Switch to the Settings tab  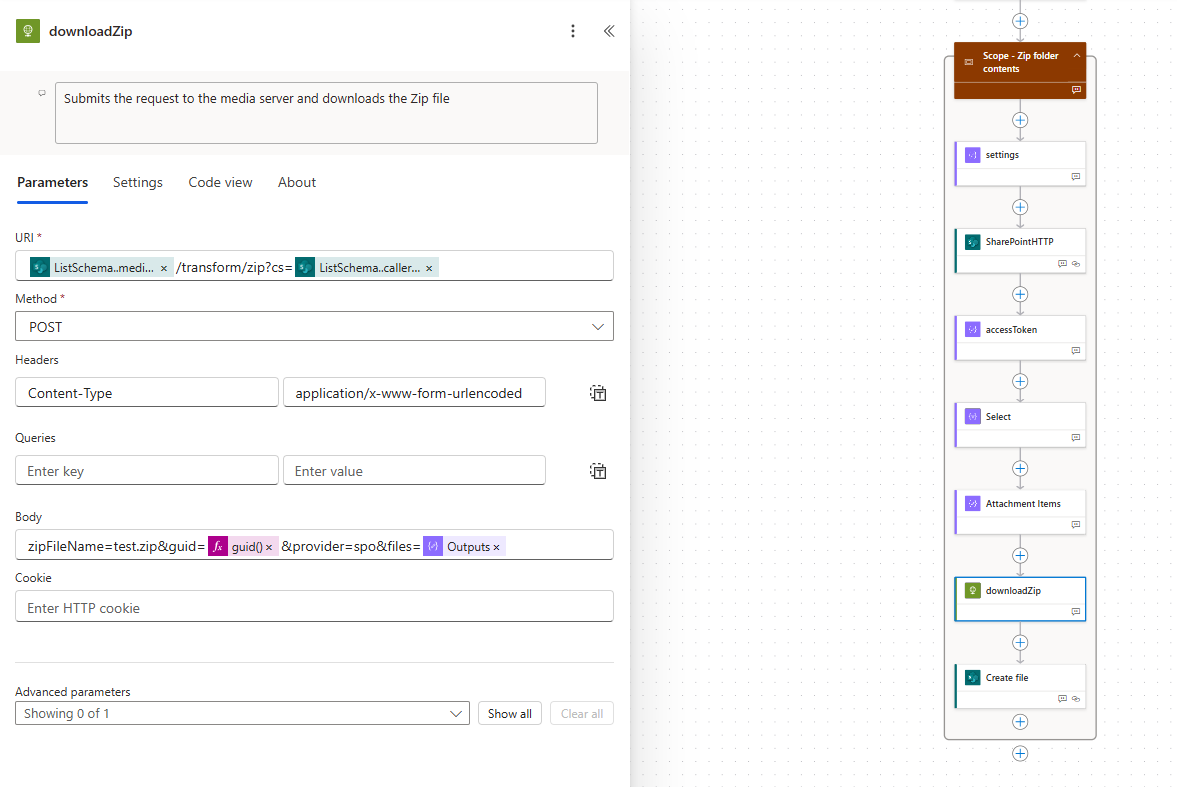[137, 182]
